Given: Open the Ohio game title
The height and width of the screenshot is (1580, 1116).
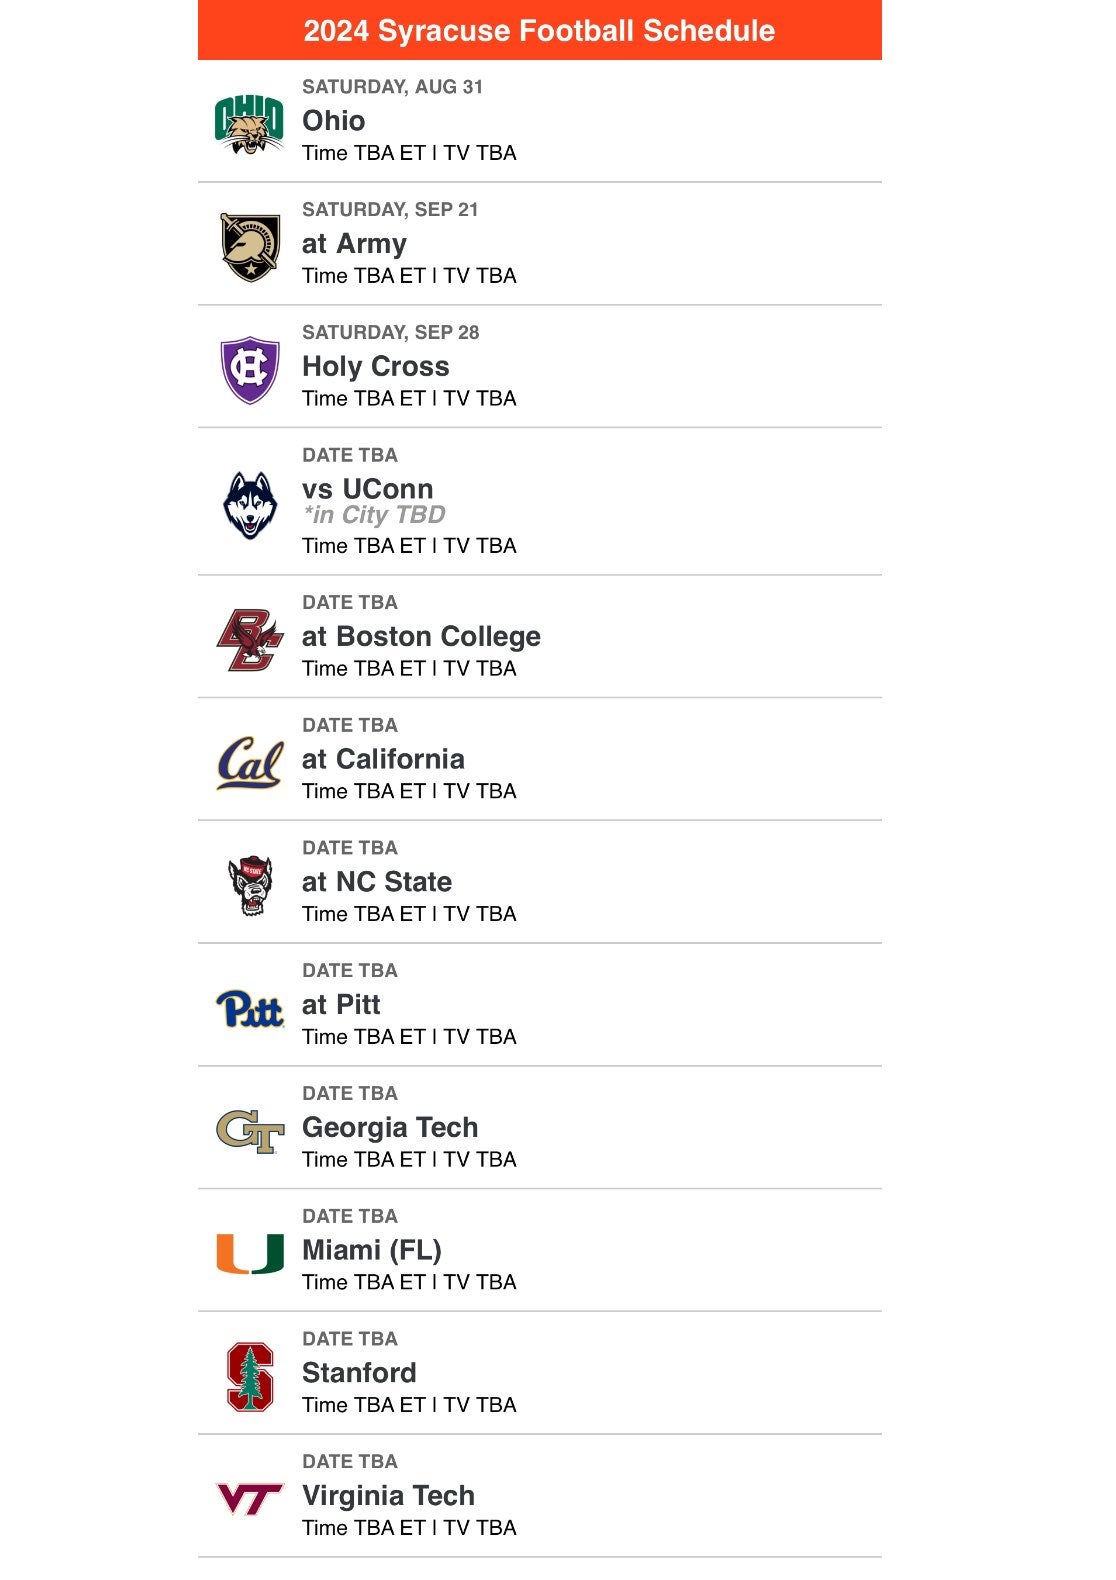Looking at the screenshot, I should point(334,121).
